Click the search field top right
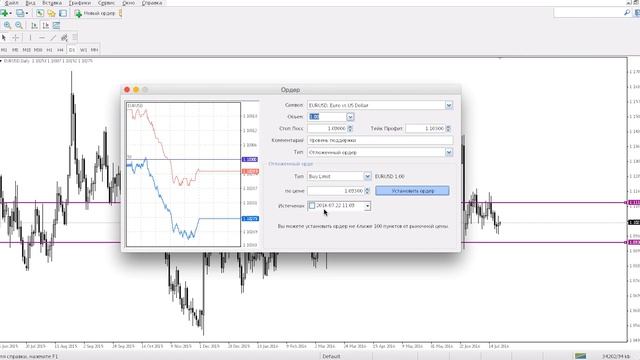Screen dimensions: 640x360 click(x=589, y=13)
